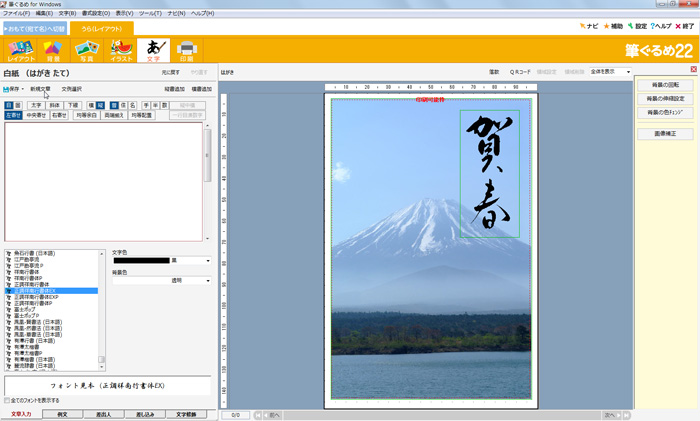Open the 写真 photo tool
The width and height of the screenshot is (700, 421).
tap(88, 49)
